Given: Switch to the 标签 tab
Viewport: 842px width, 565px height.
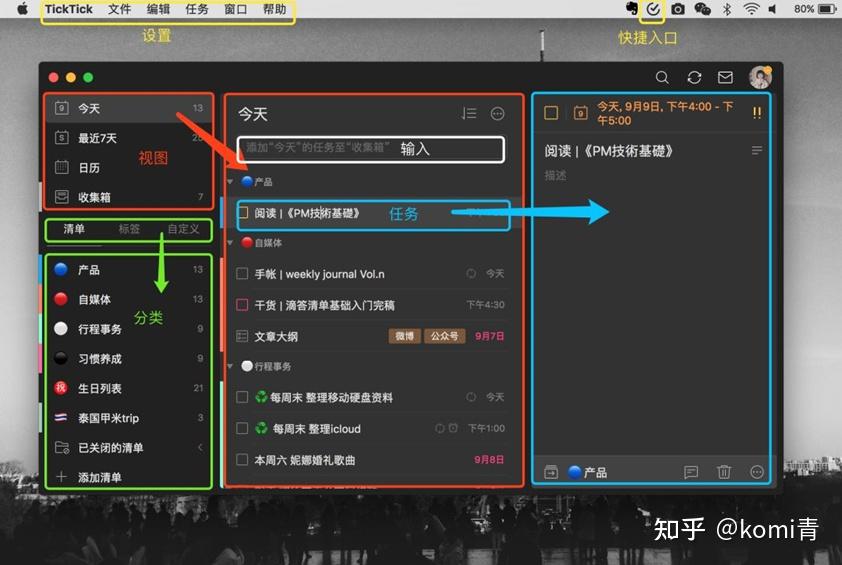Looking at the screenshot, I should [129, 229].
